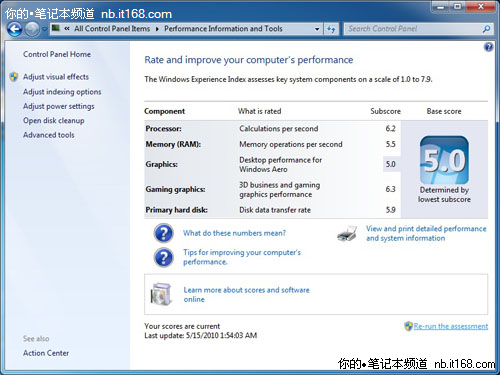Click the Memory (RAM) subscore 5.5
500x375 pixels.
[390, 144]
